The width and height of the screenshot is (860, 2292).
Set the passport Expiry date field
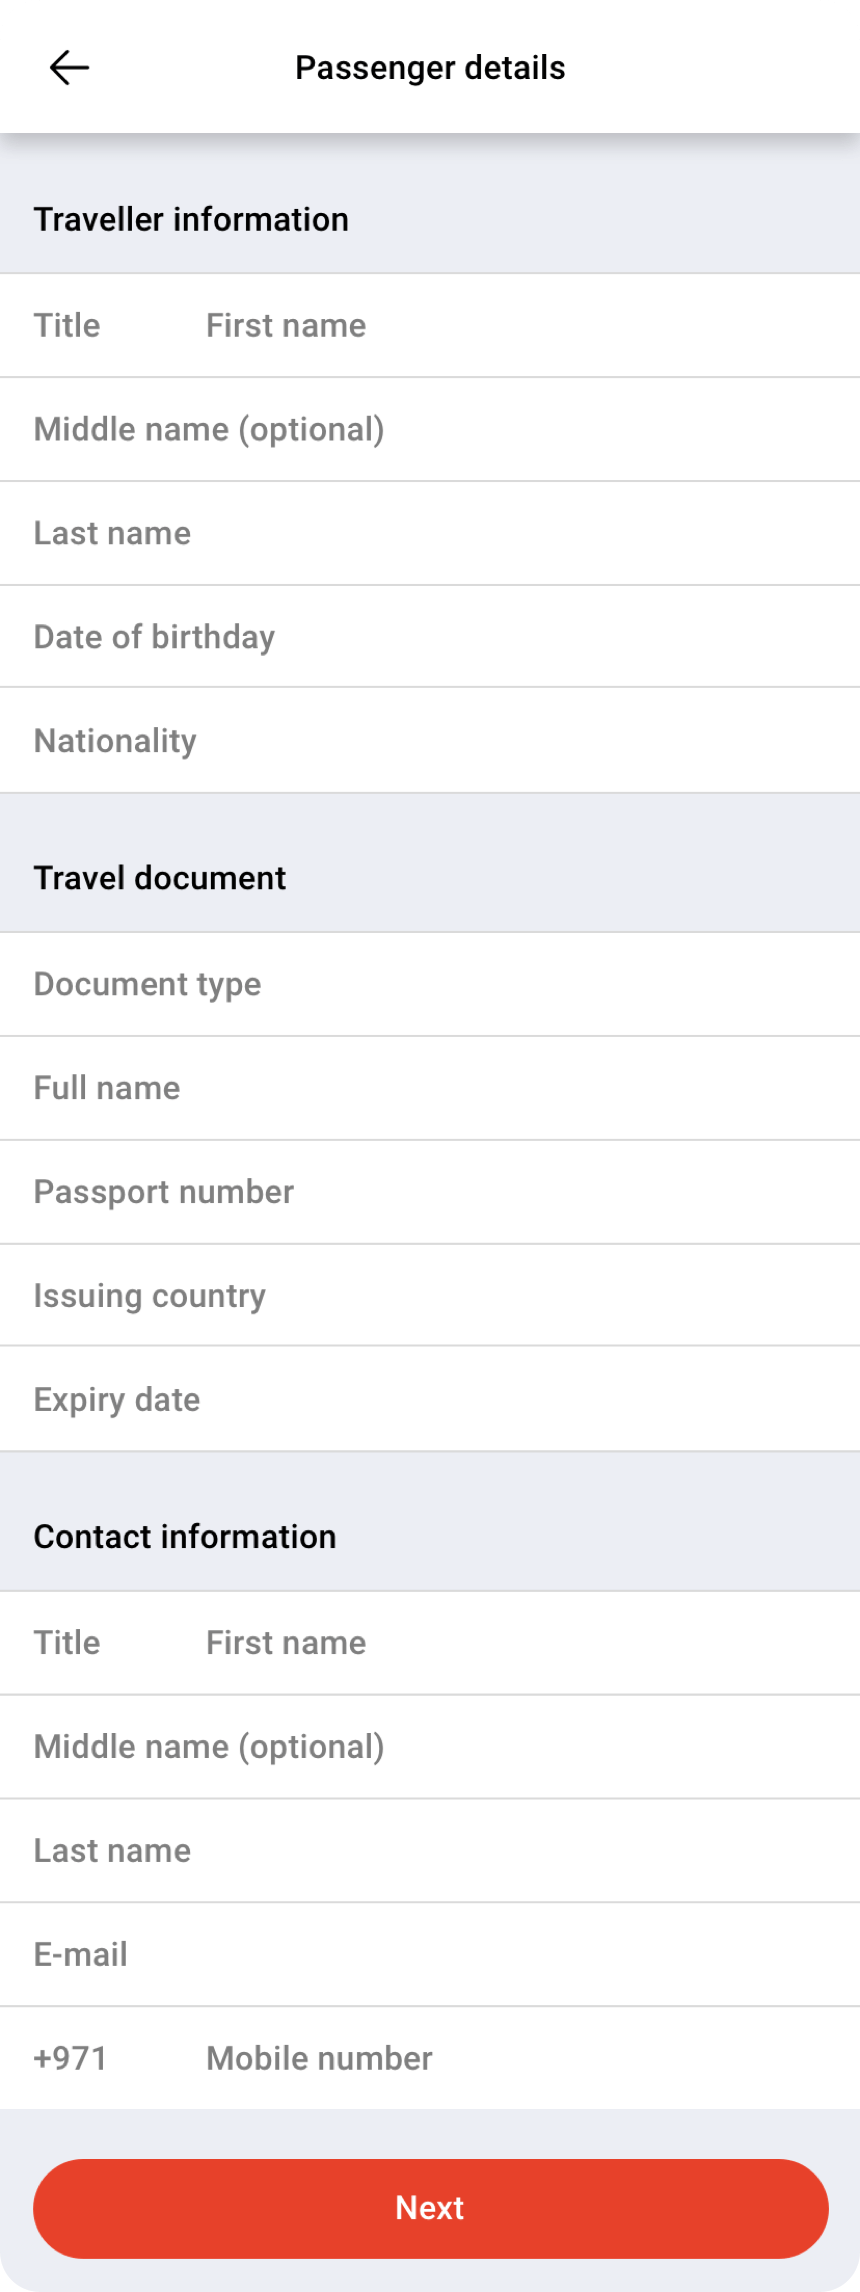click(430, 1400)
